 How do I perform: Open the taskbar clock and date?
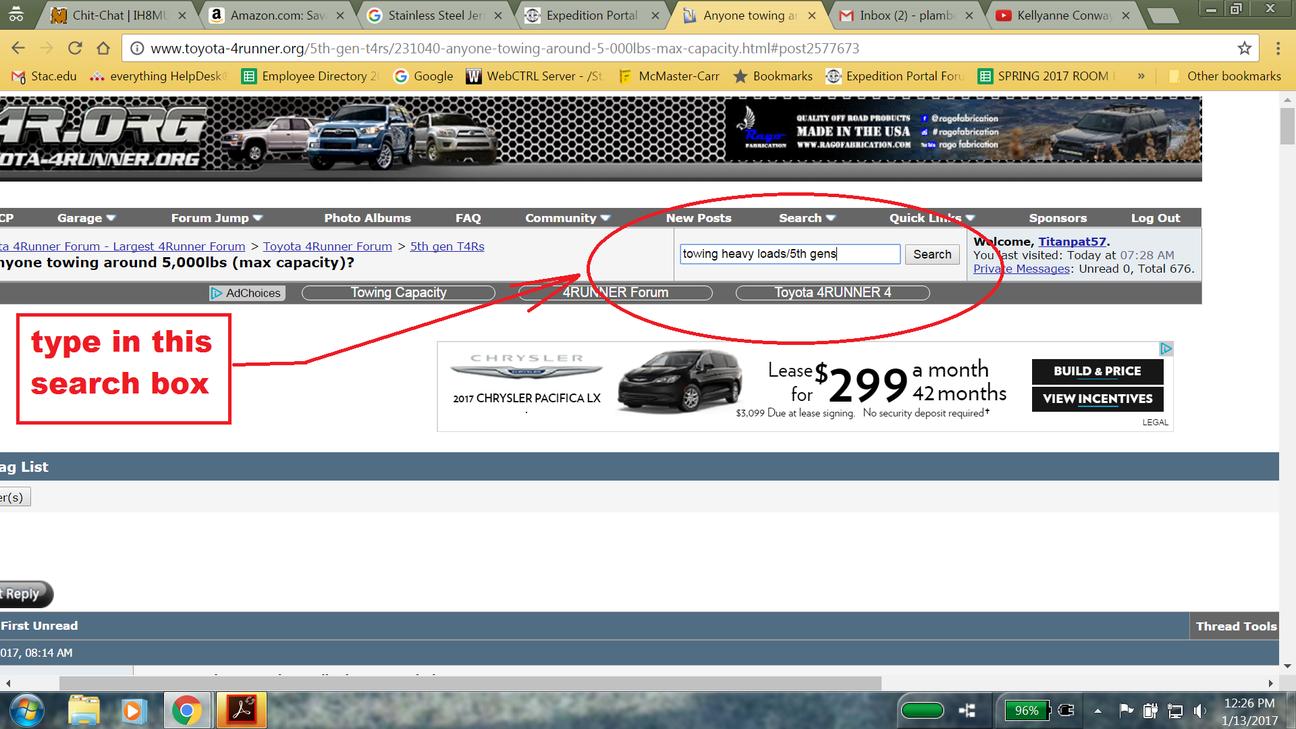[x=1248, y=711]
